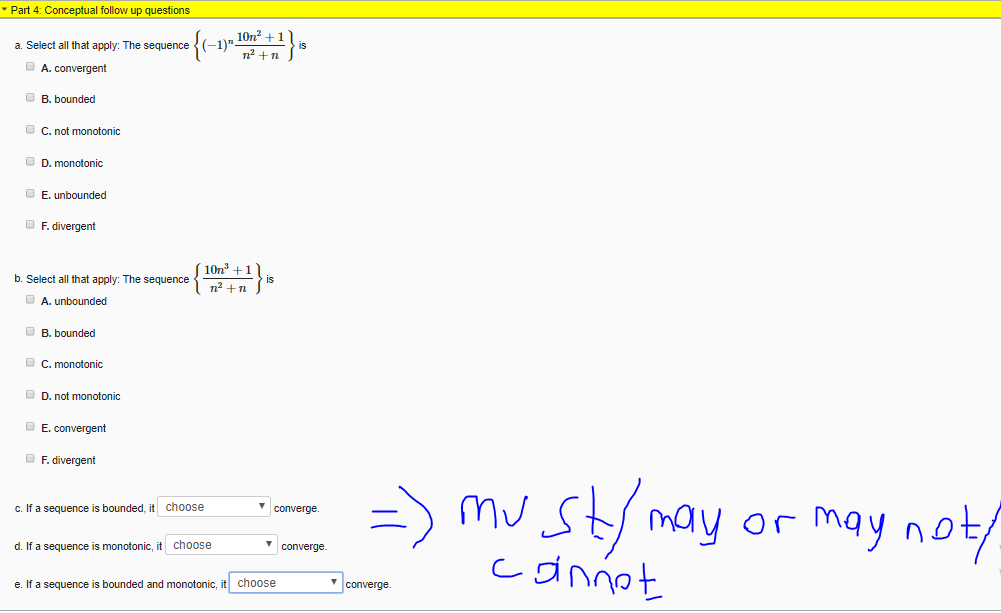This screenshot has width=1001, height=613.
Task: Enable 'D. not monotonic' in part b
Action: click(x=30, y=394)
